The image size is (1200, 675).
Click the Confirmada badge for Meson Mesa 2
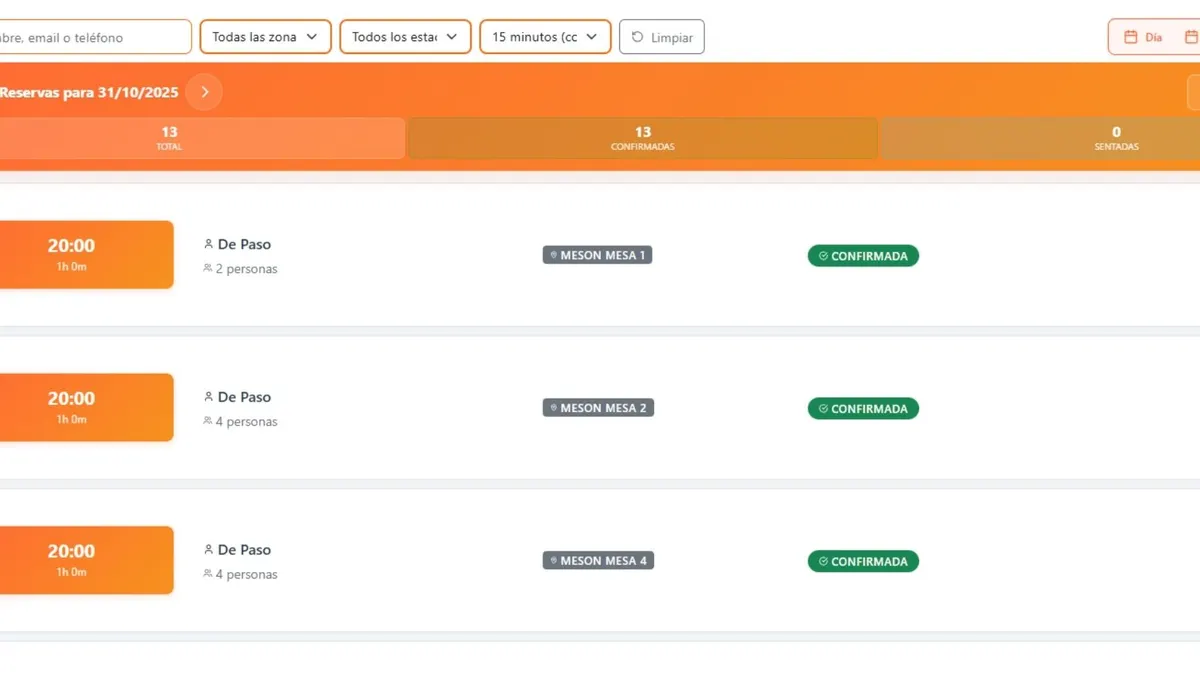[x=863, y=409]
